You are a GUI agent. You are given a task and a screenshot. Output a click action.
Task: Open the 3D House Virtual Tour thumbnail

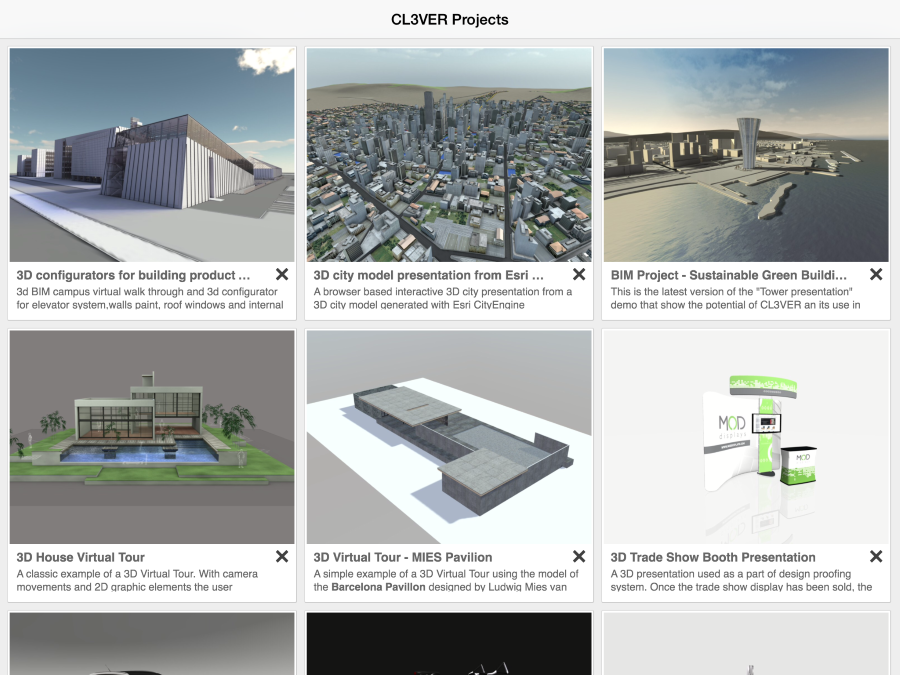tap(152, 436)
